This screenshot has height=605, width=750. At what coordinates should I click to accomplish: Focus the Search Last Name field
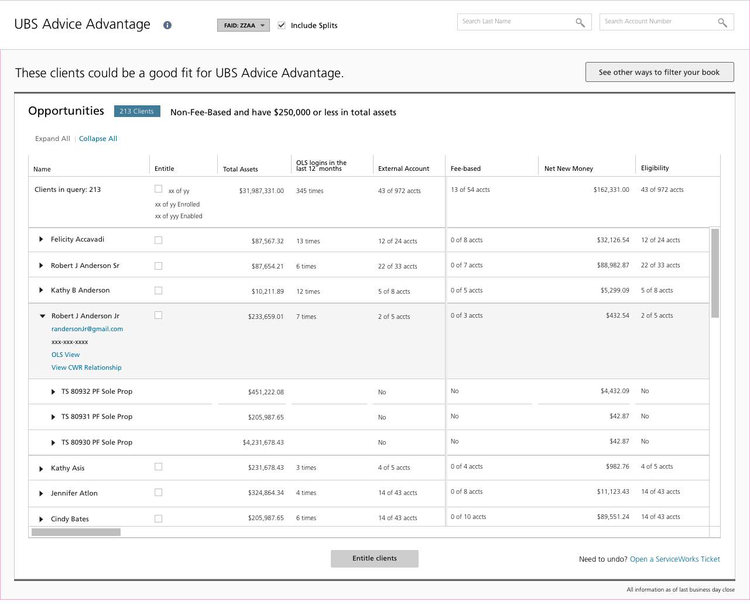[x=524, y=22]
